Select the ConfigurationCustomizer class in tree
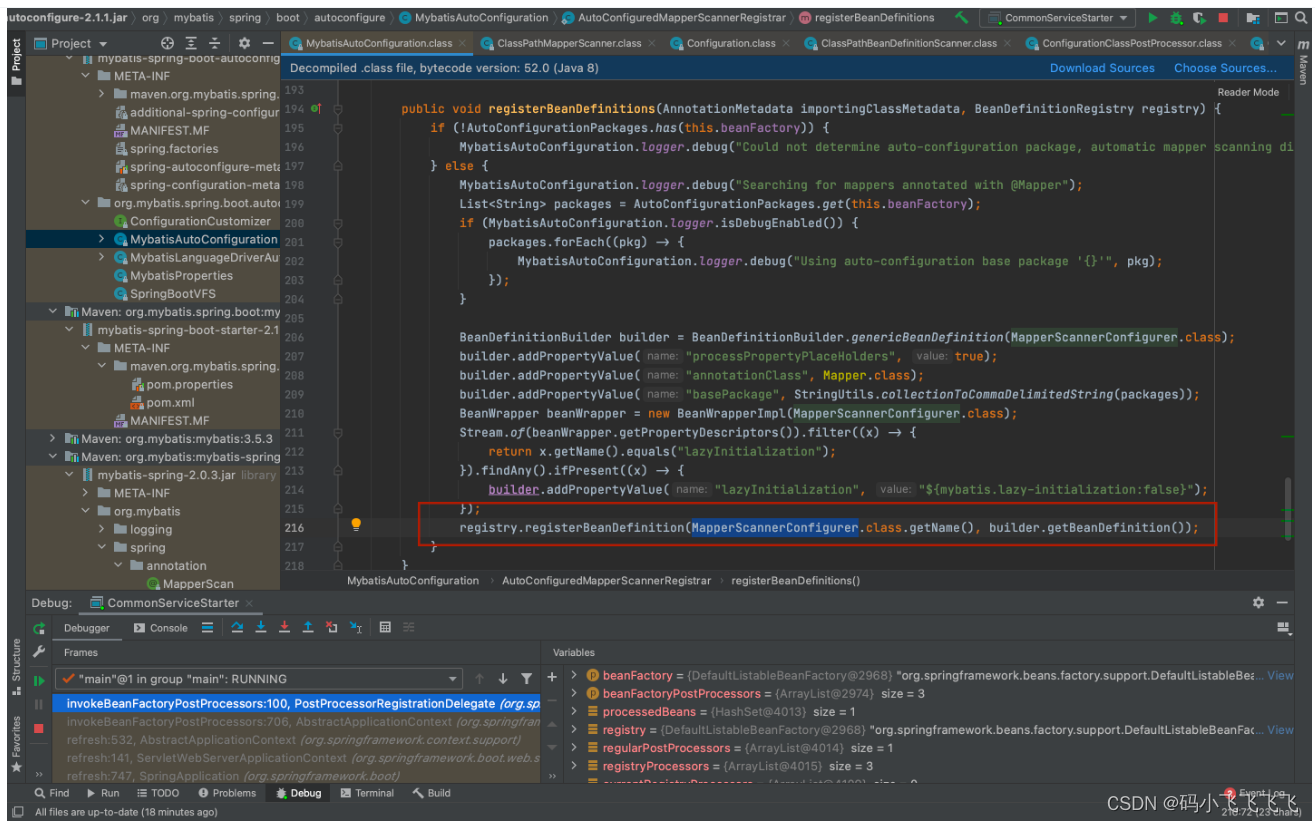This screenshot has height=823, width=1315. (200, 221)
